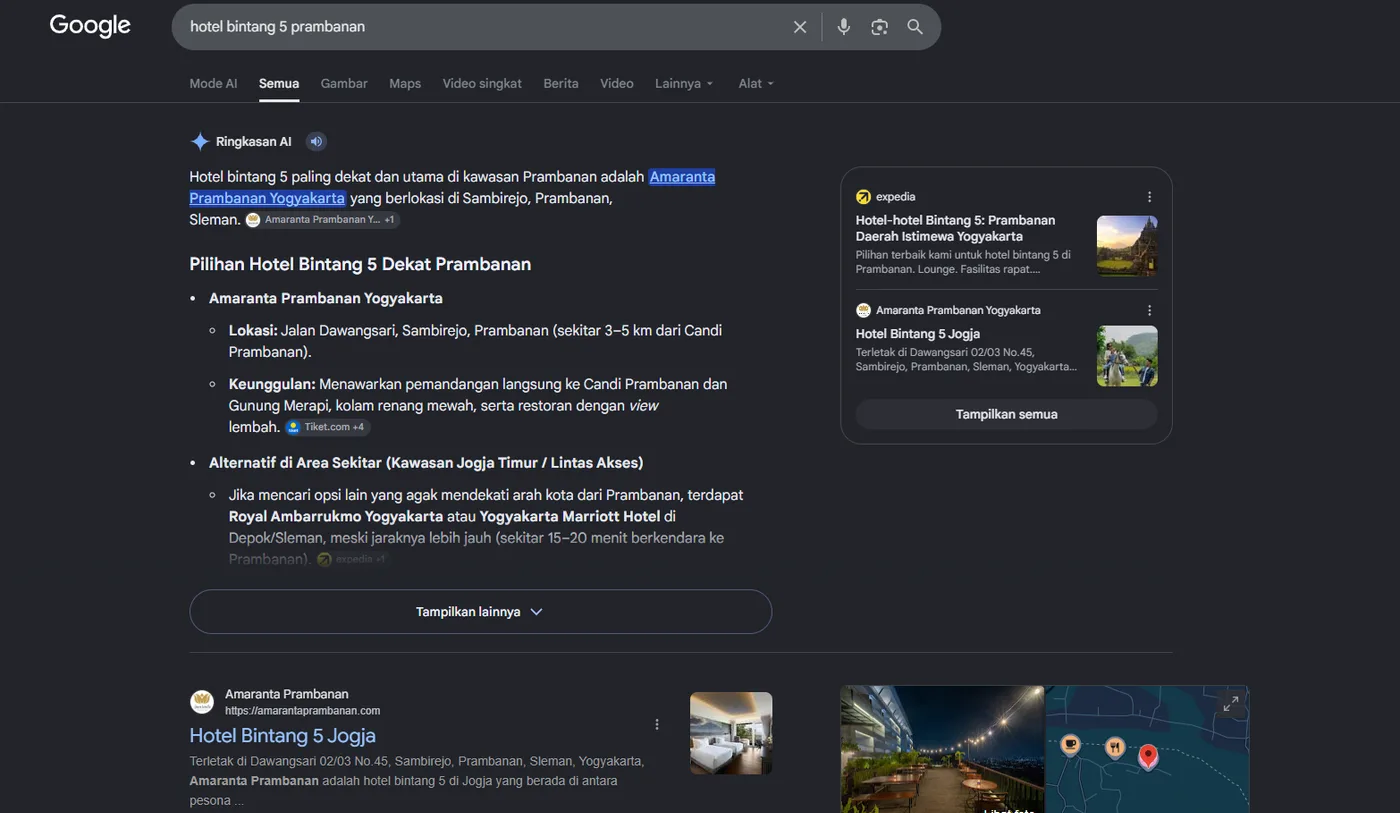
Task: Open rooftop terrace night photo
Action: tap(942, 749)
